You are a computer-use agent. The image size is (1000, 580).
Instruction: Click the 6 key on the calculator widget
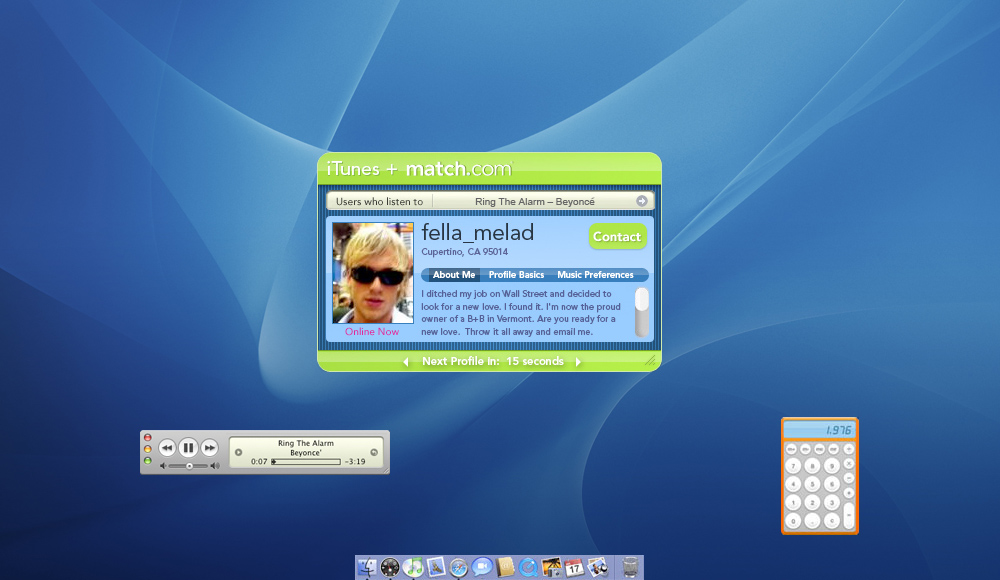coord(832,484)
